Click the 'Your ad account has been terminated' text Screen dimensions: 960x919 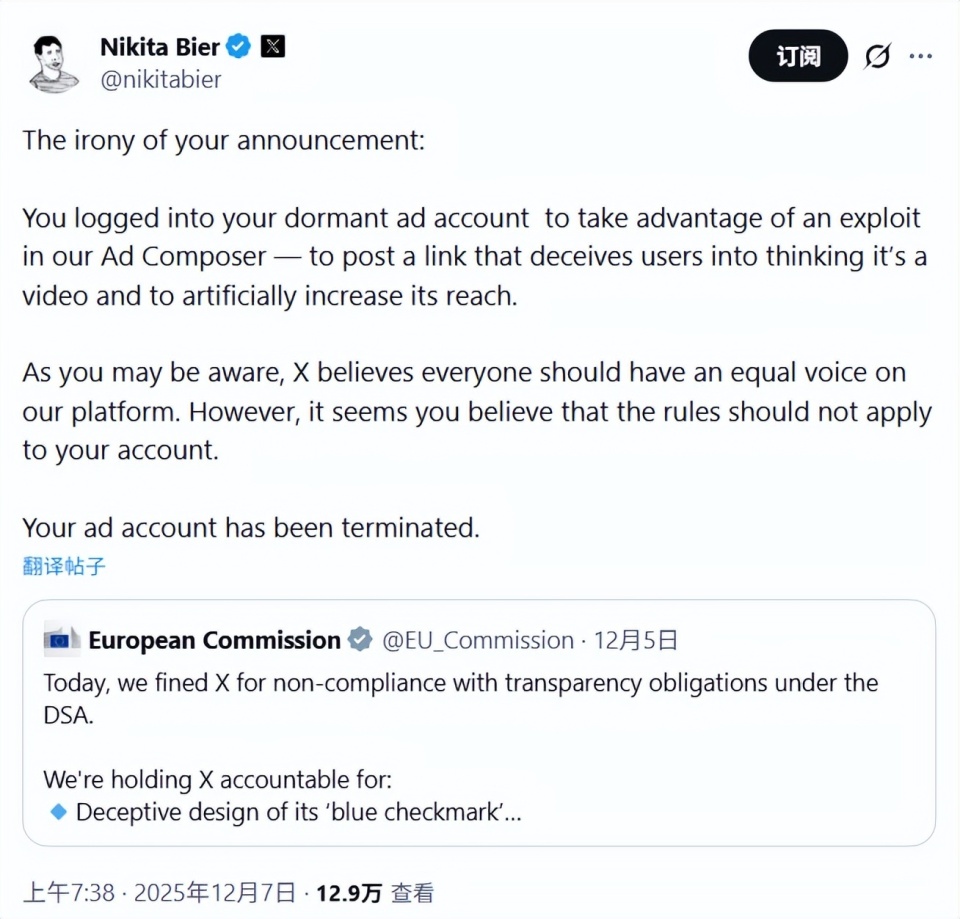click(250, 527)
